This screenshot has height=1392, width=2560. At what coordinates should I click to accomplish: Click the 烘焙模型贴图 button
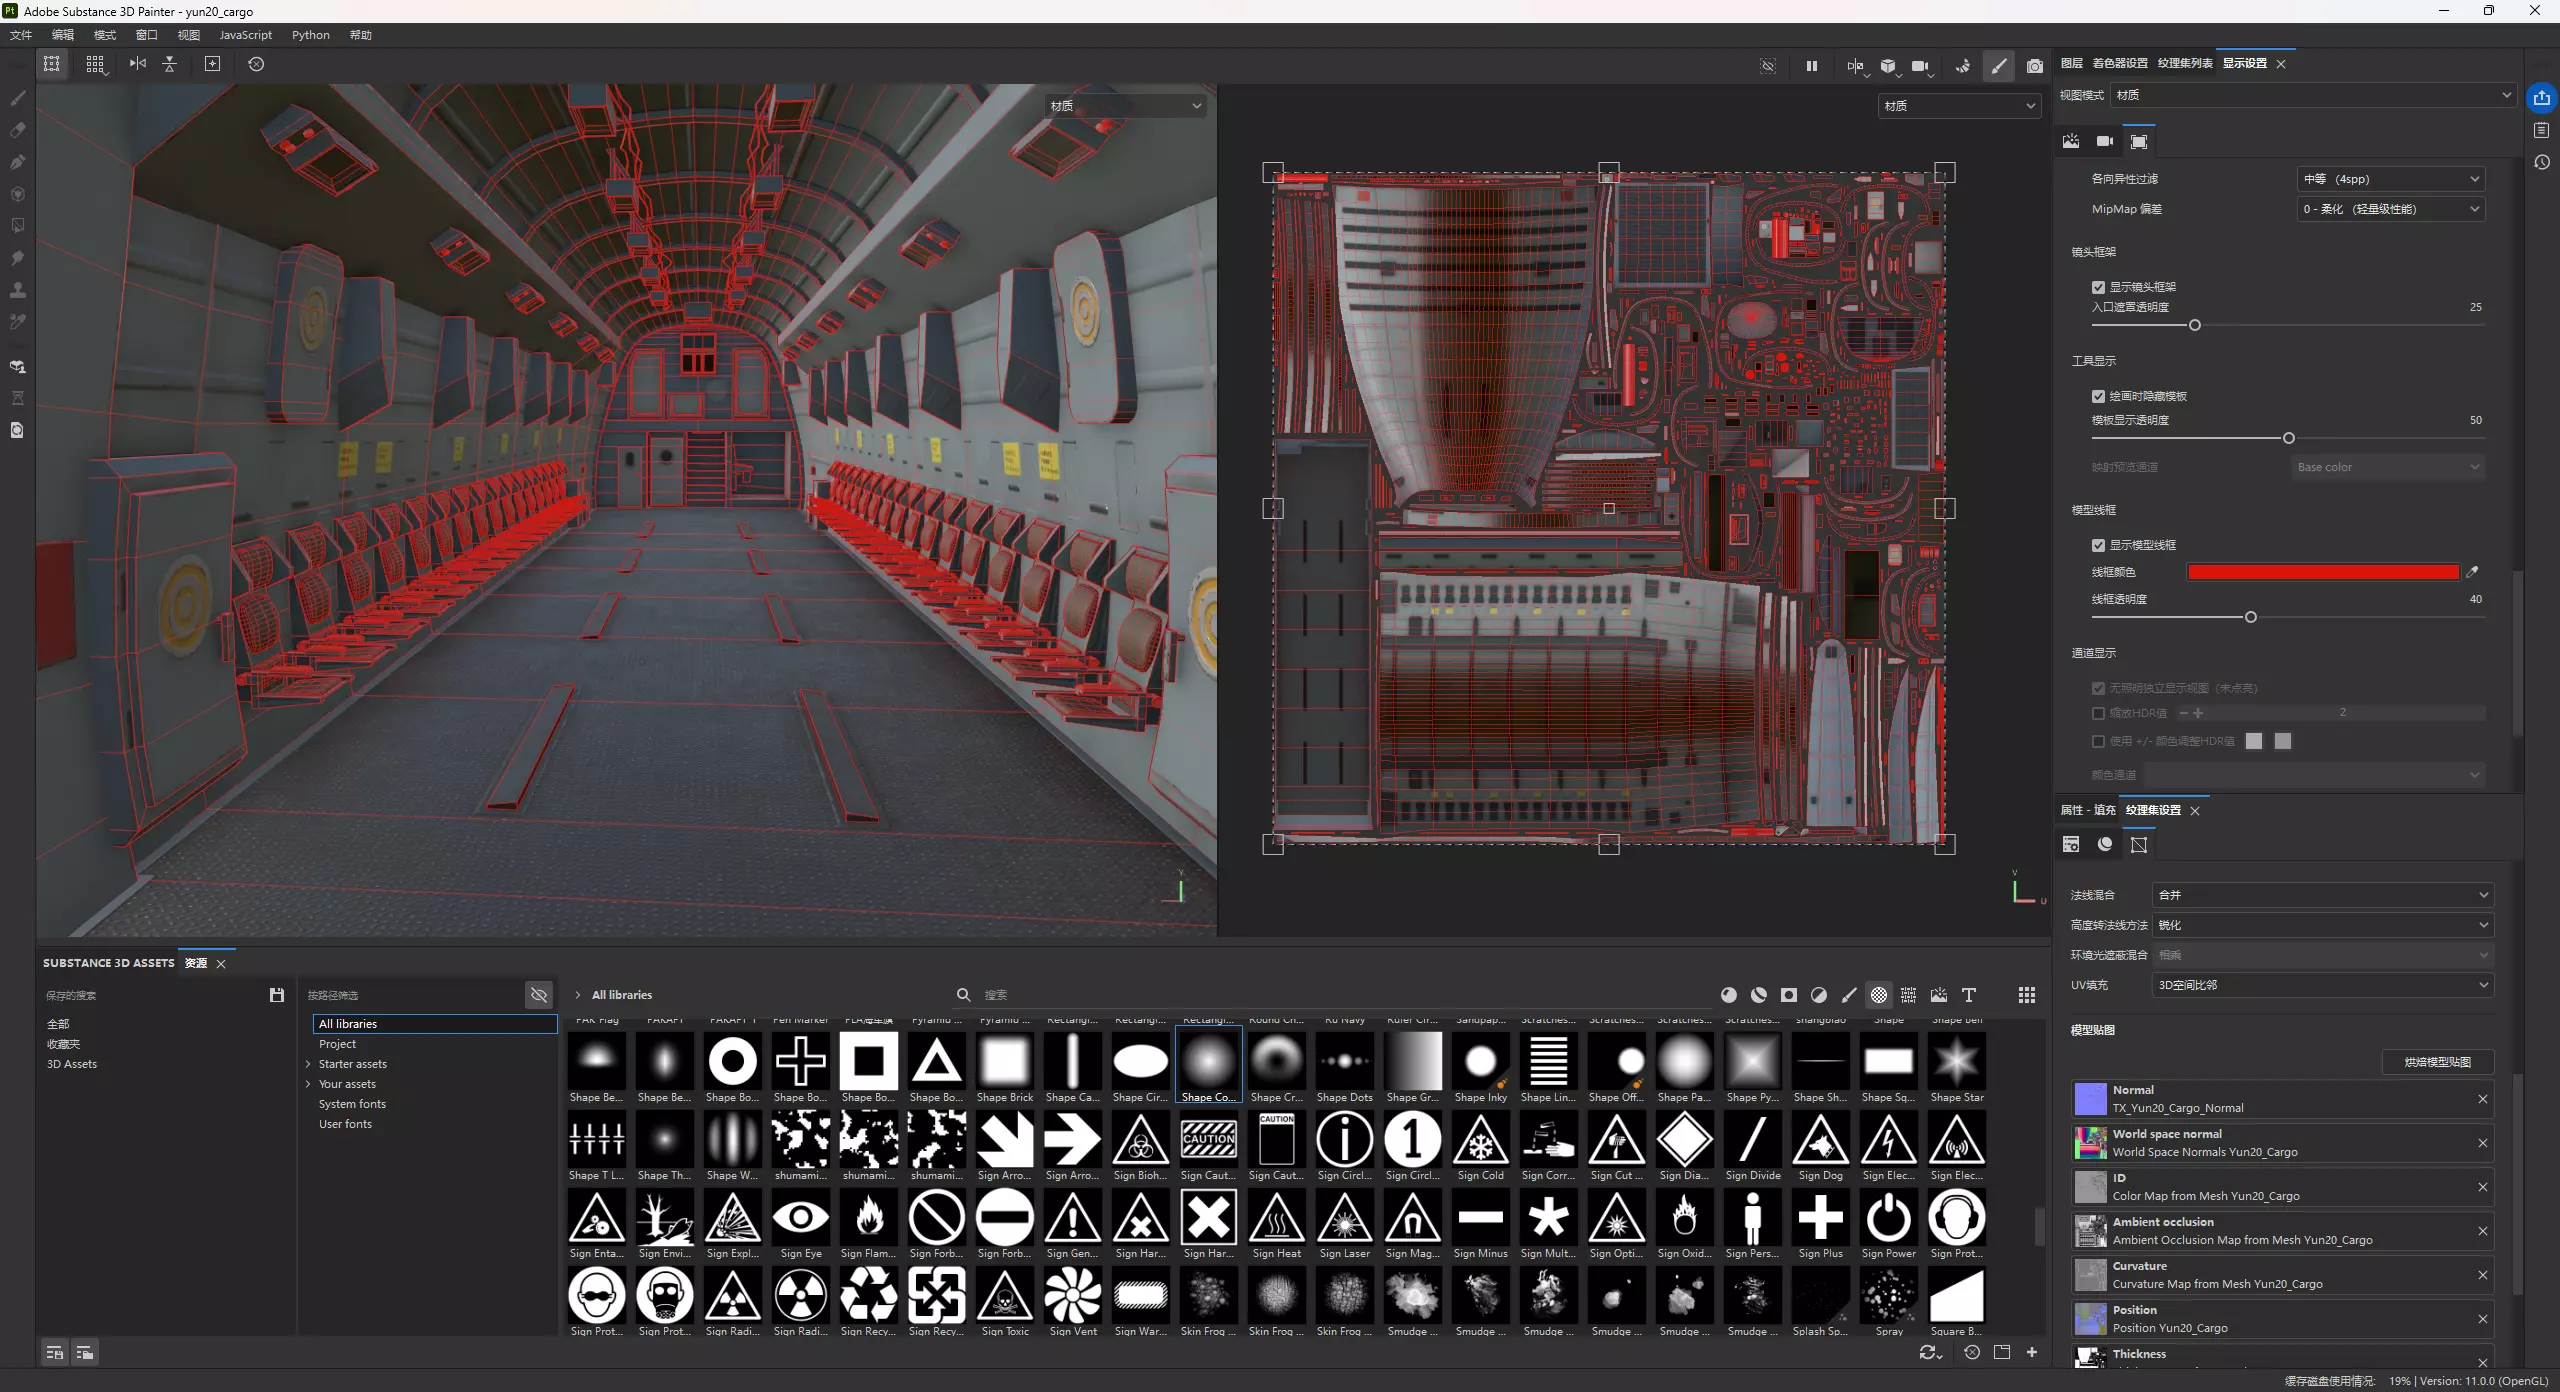click(2437, 1062)
